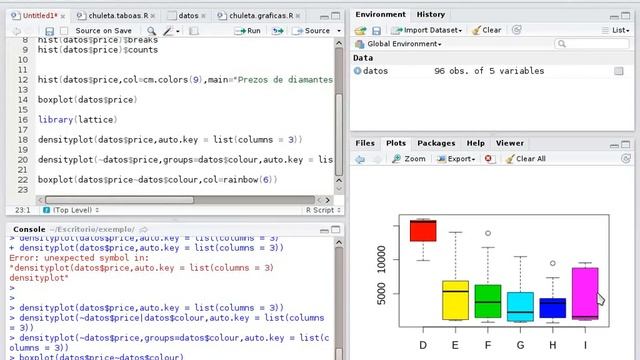640x360 pixels.
Task: Minimize the Source editor pane
Action: tap(324, 16)
